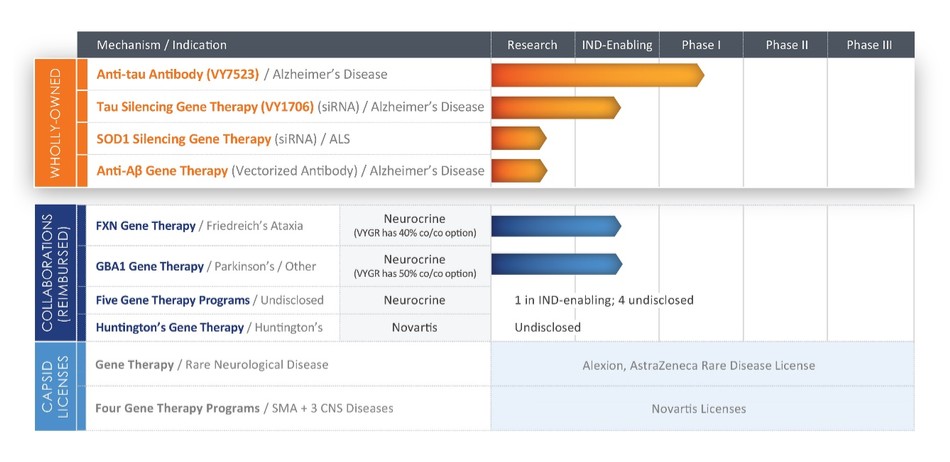Click the Novartis Licenses cell
950x462 pixels.
point(698,408)
